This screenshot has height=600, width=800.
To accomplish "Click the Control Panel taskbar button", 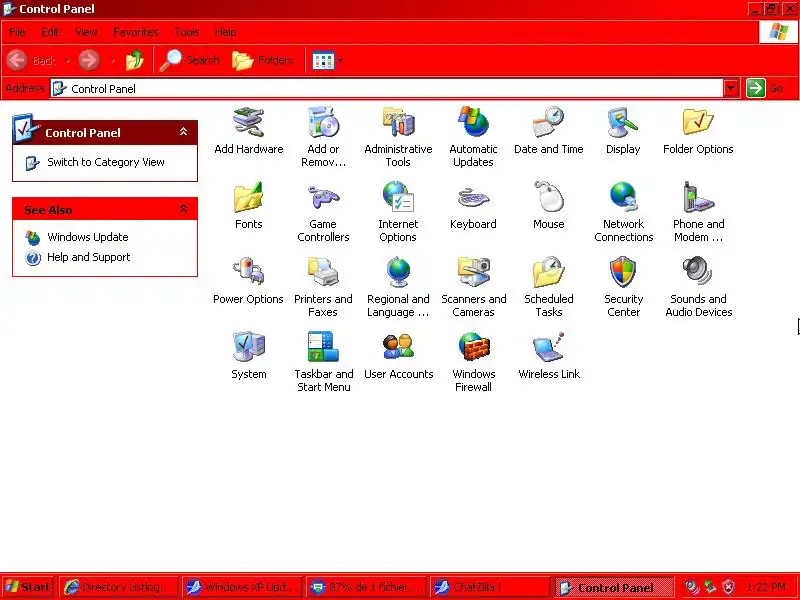I will coord(614,587).
